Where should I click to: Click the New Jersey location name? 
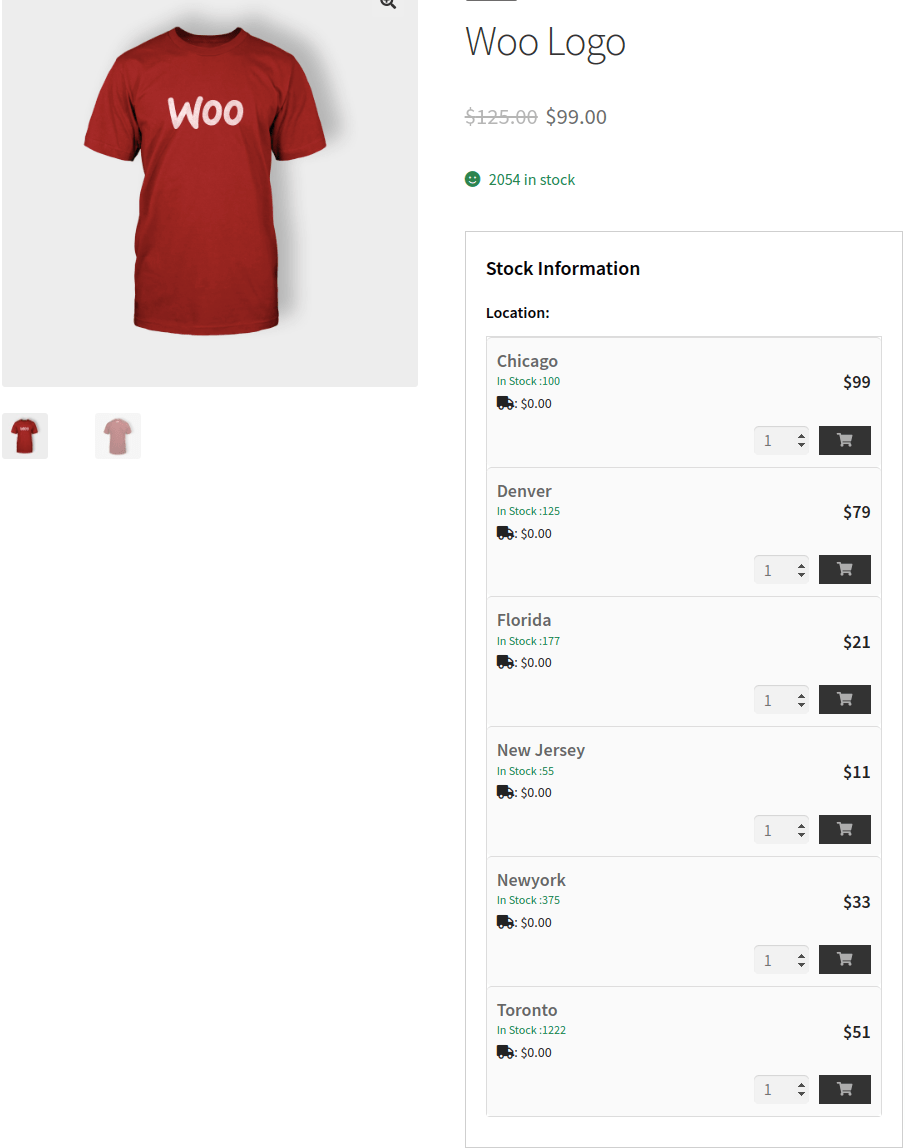(x=541, y=750)
